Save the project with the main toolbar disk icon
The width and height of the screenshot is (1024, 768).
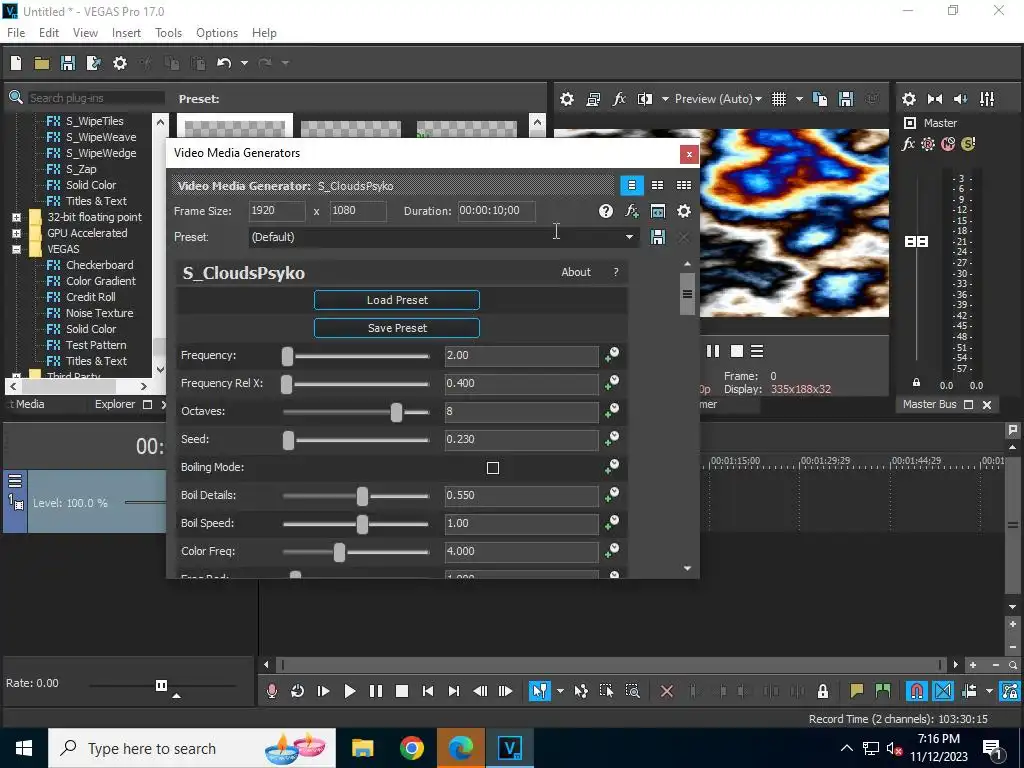pyautogui.click(x=68, y=63)
